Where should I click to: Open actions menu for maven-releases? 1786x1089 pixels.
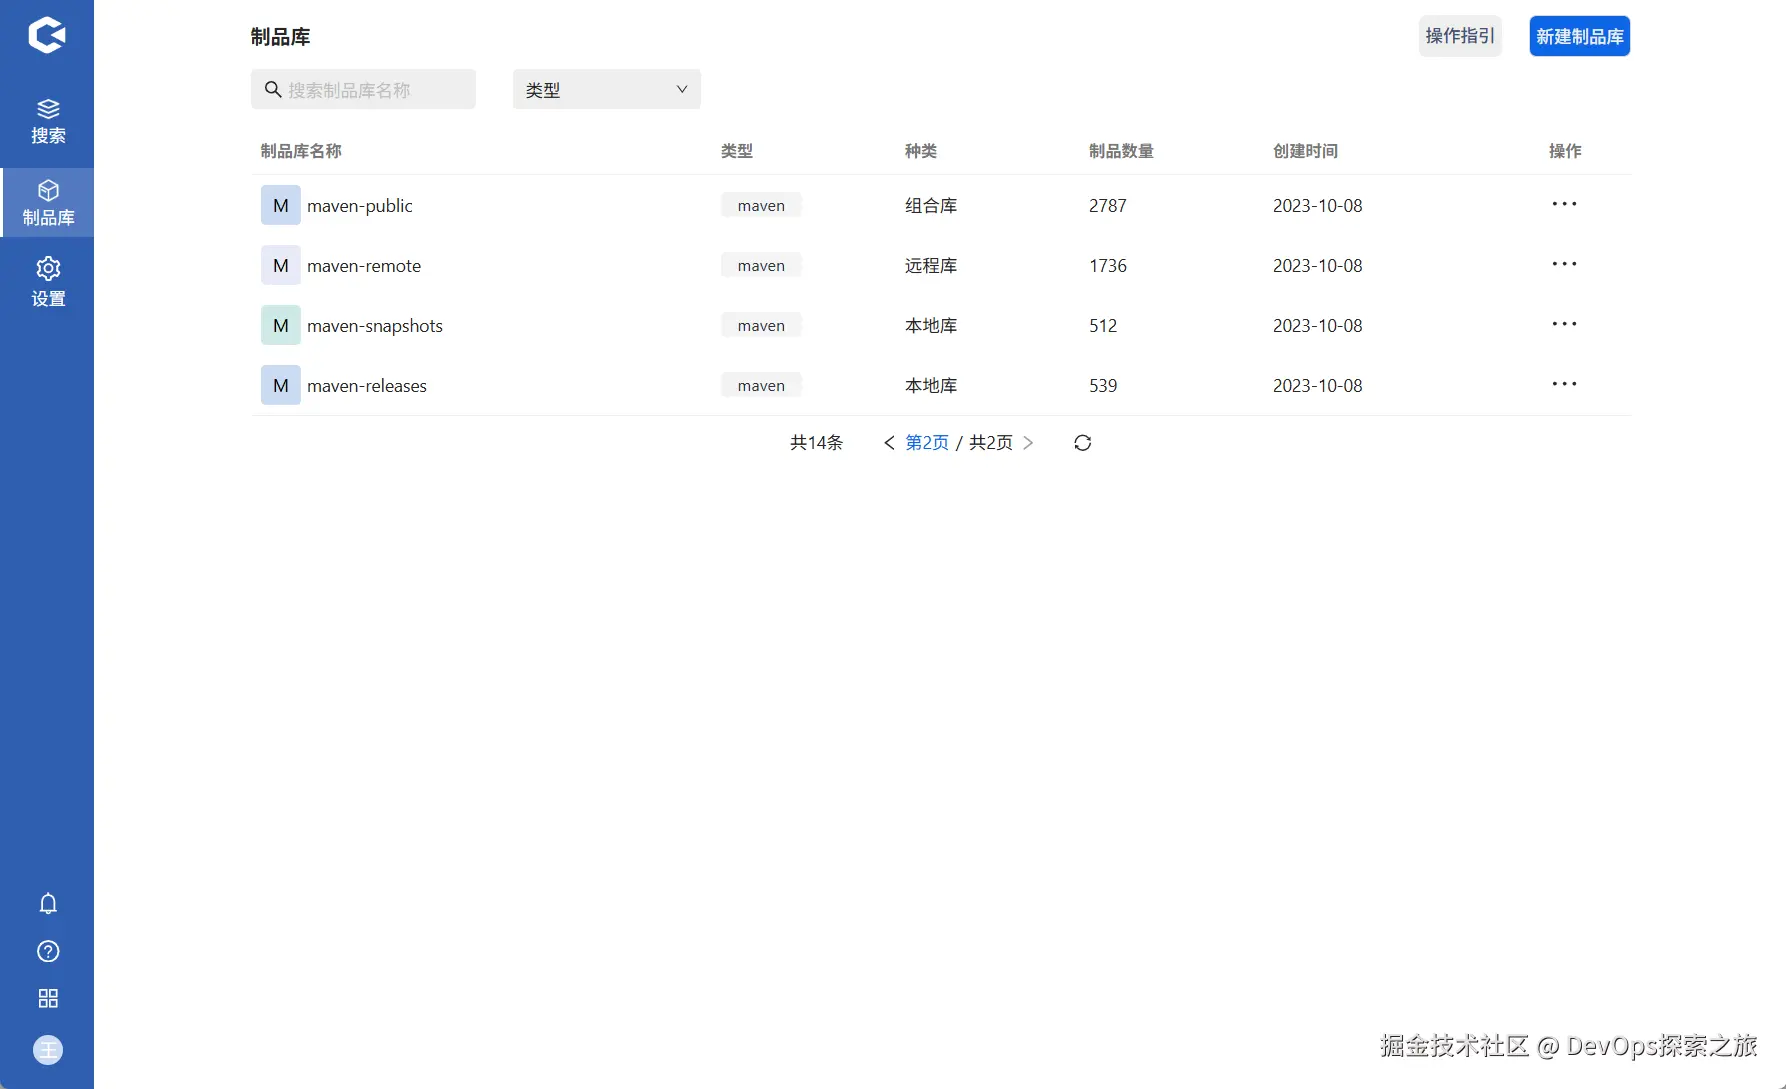tap(1564, 384)
